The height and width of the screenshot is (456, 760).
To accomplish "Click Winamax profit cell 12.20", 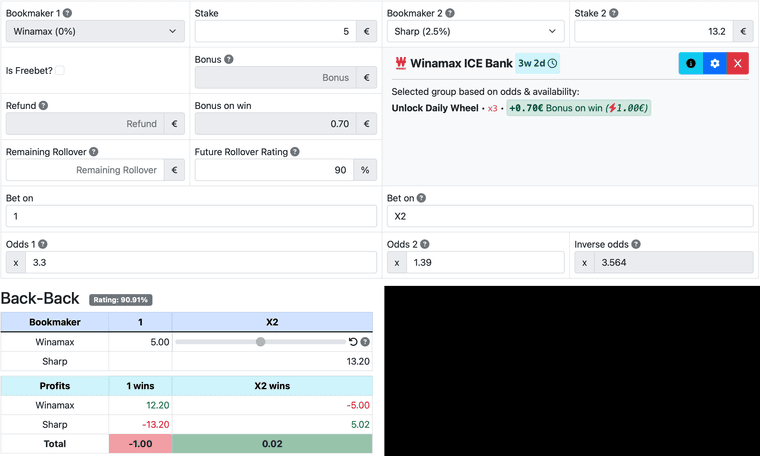I will pos(141,405).
